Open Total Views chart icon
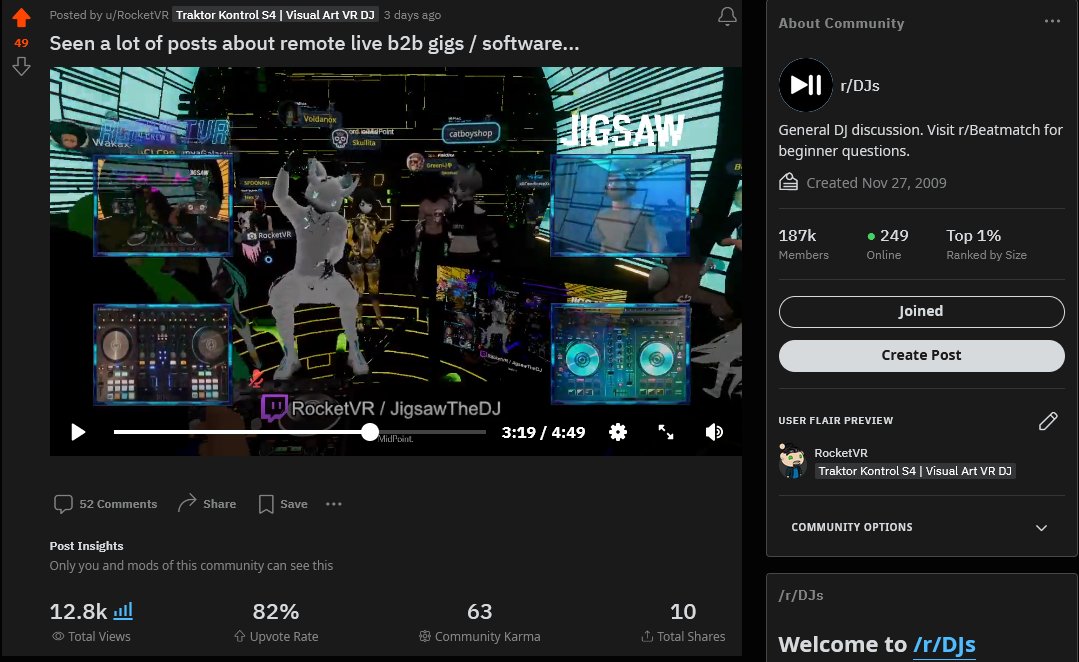 [123, 611]
